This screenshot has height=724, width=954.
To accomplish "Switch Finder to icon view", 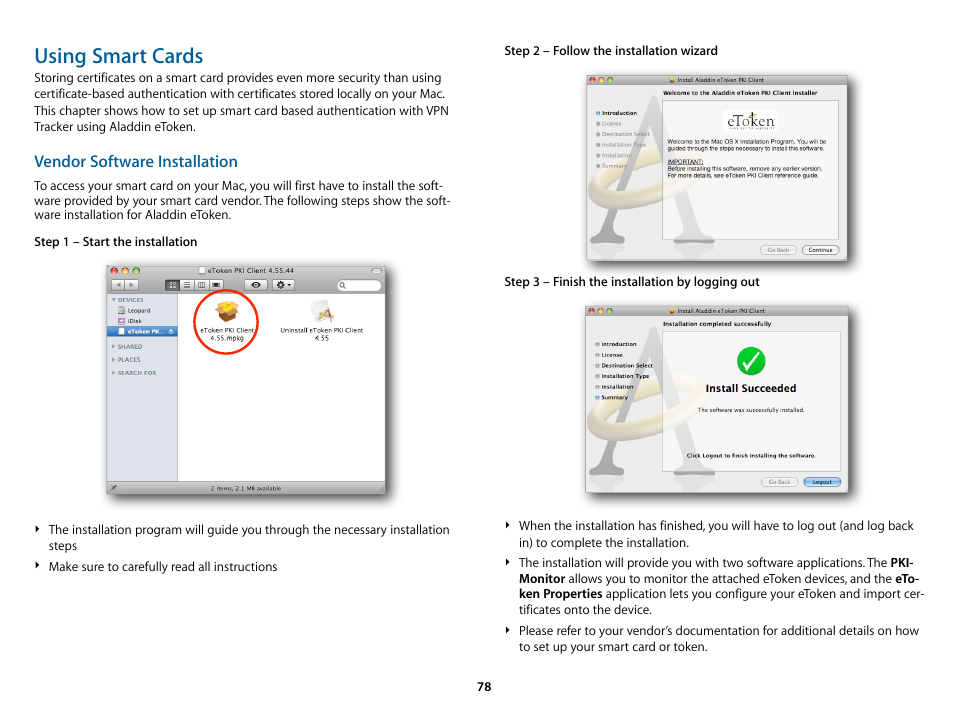I will (172, 285).
